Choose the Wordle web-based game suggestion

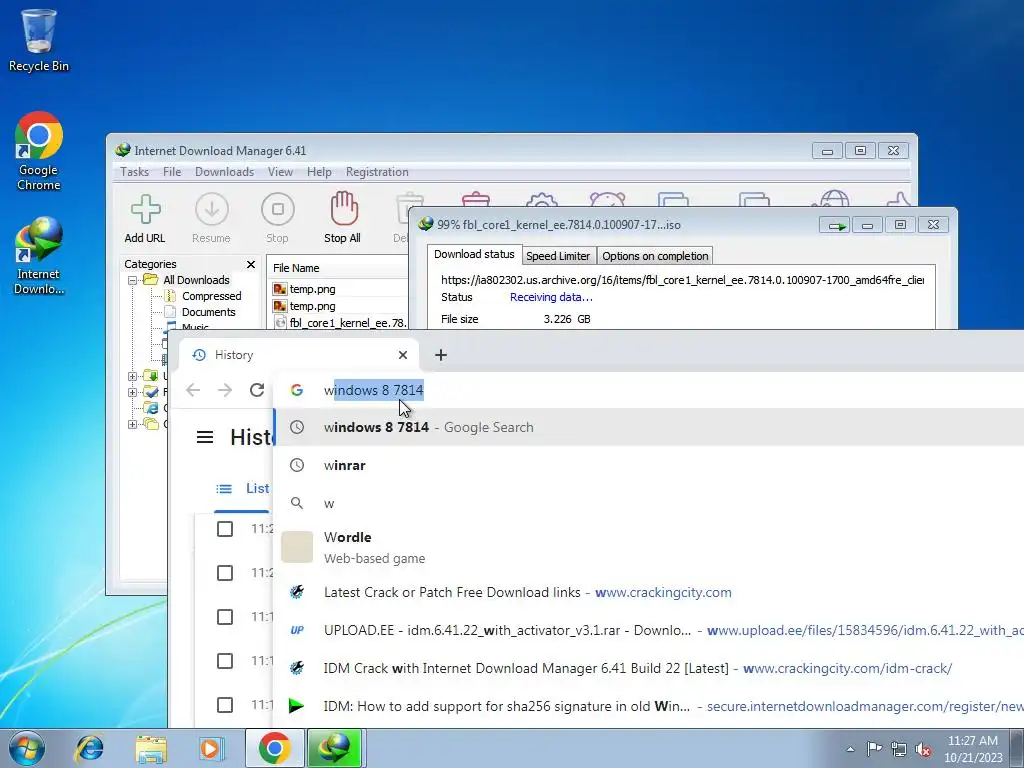648,547
